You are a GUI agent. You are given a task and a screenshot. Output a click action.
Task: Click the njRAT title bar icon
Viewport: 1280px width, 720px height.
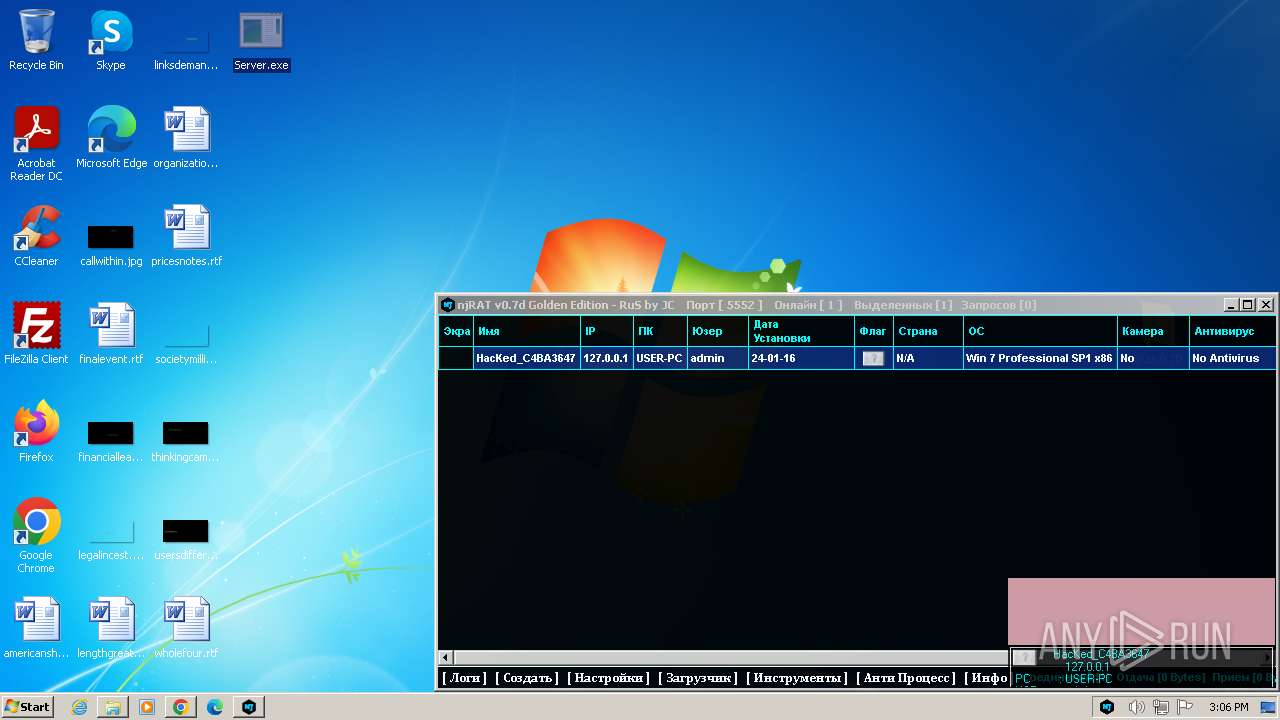[x=448, y=305]
